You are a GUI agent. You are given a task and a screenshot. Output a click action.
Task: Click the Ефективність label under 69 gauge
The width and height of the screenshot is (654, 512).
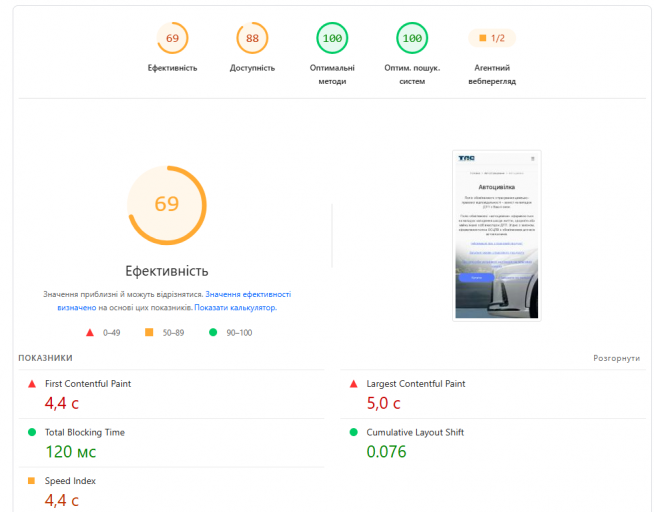point(172,68)
